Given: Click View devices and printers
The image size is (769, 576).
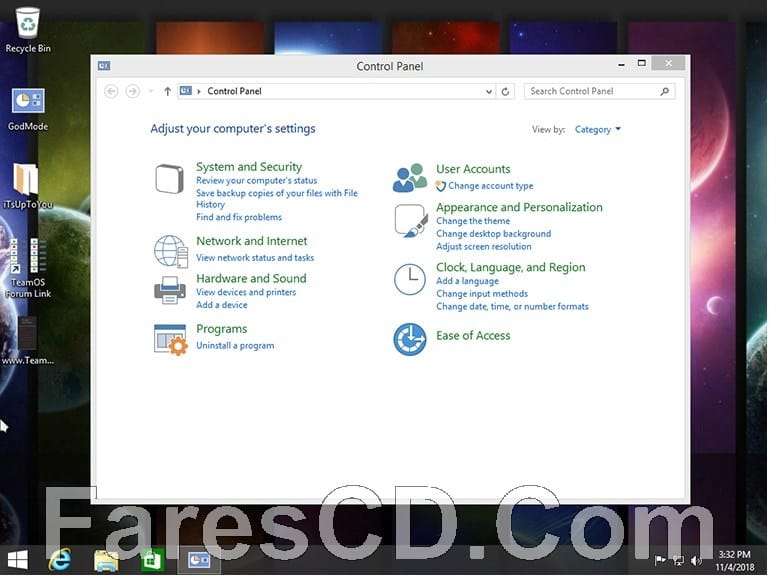Looking at the screenshot, I should tap(246, 292).
